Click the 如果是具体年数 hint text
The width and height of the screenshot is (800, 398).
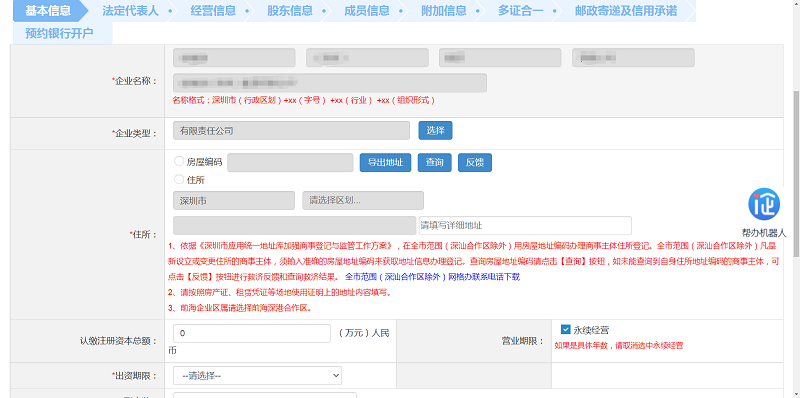[618, 345]
